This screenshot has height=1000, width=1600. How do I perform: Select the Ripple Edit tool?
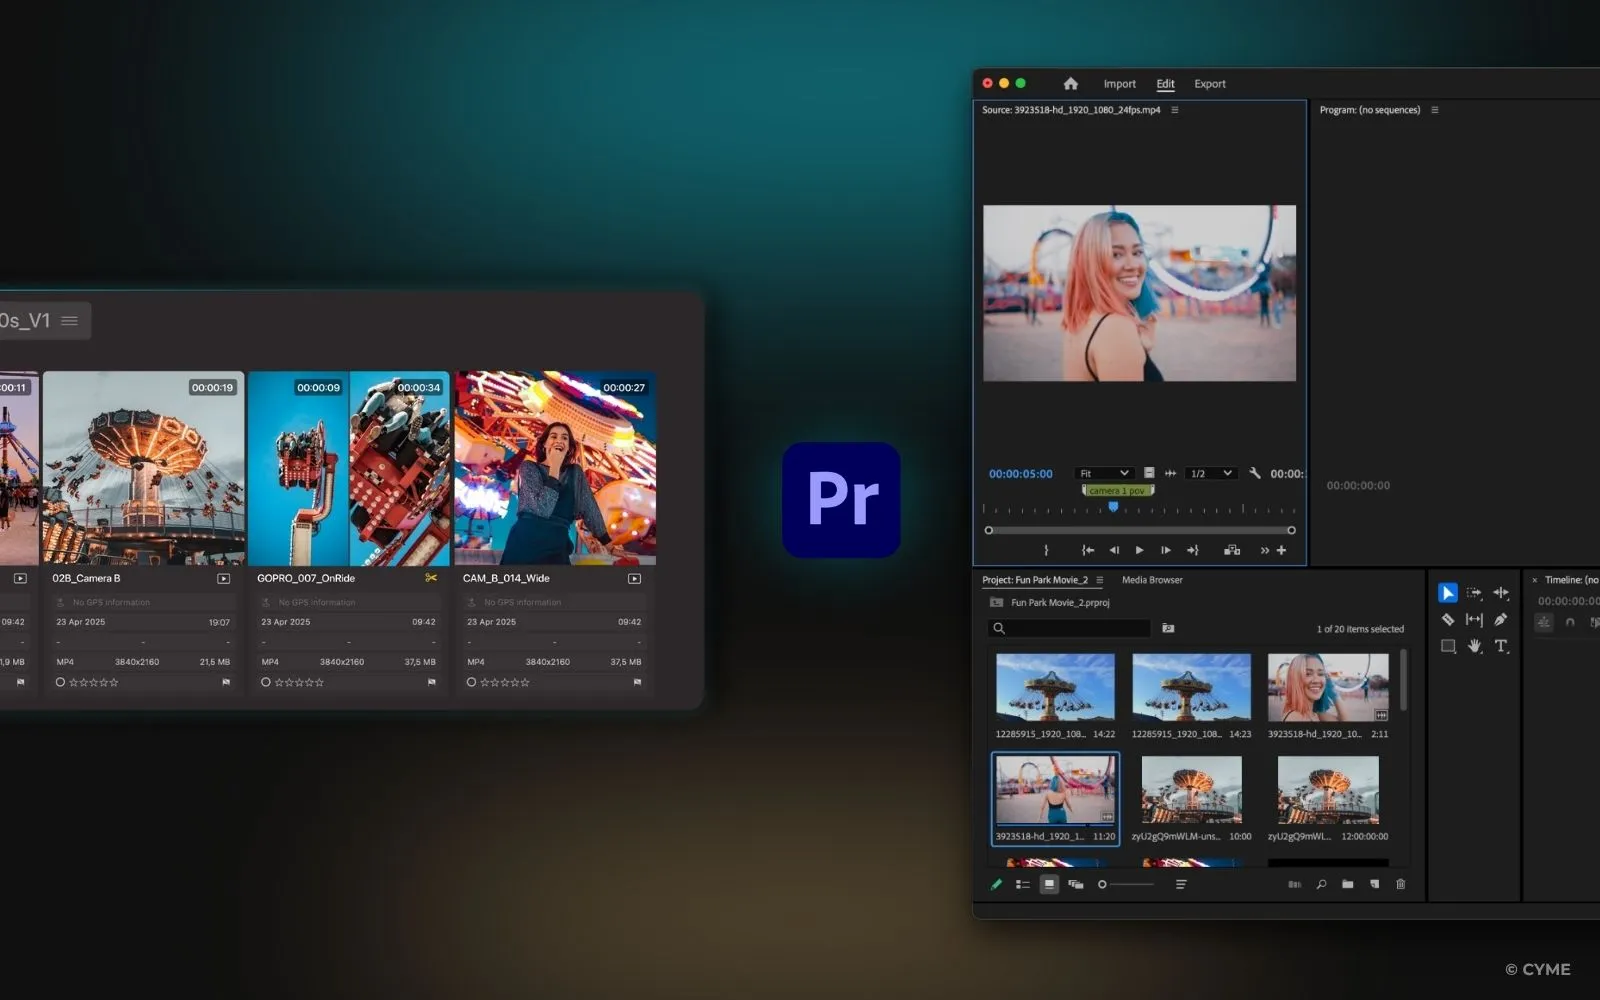point(1501,593)
